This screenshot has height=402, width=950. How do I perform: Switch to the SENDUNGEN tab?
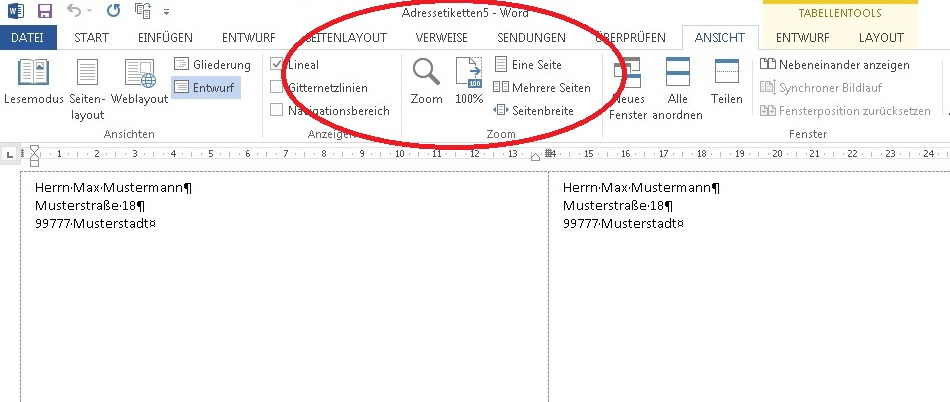[x=531, y=37]
